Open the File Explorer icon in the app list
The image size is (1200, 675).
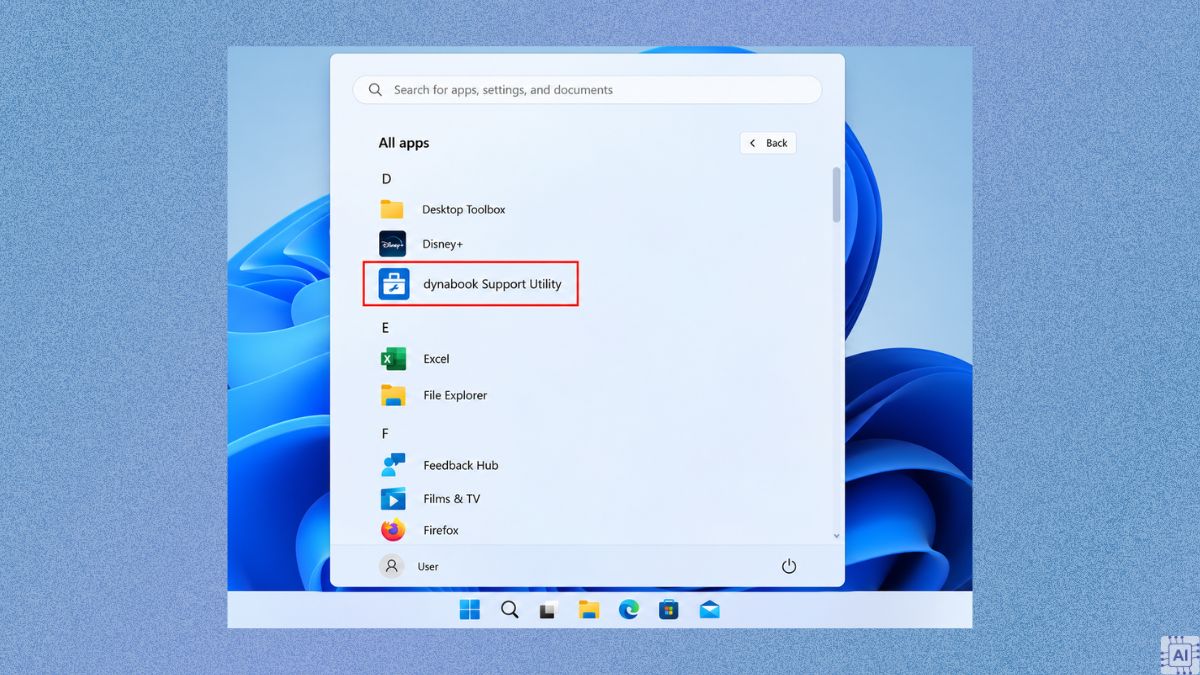(393, 395)
